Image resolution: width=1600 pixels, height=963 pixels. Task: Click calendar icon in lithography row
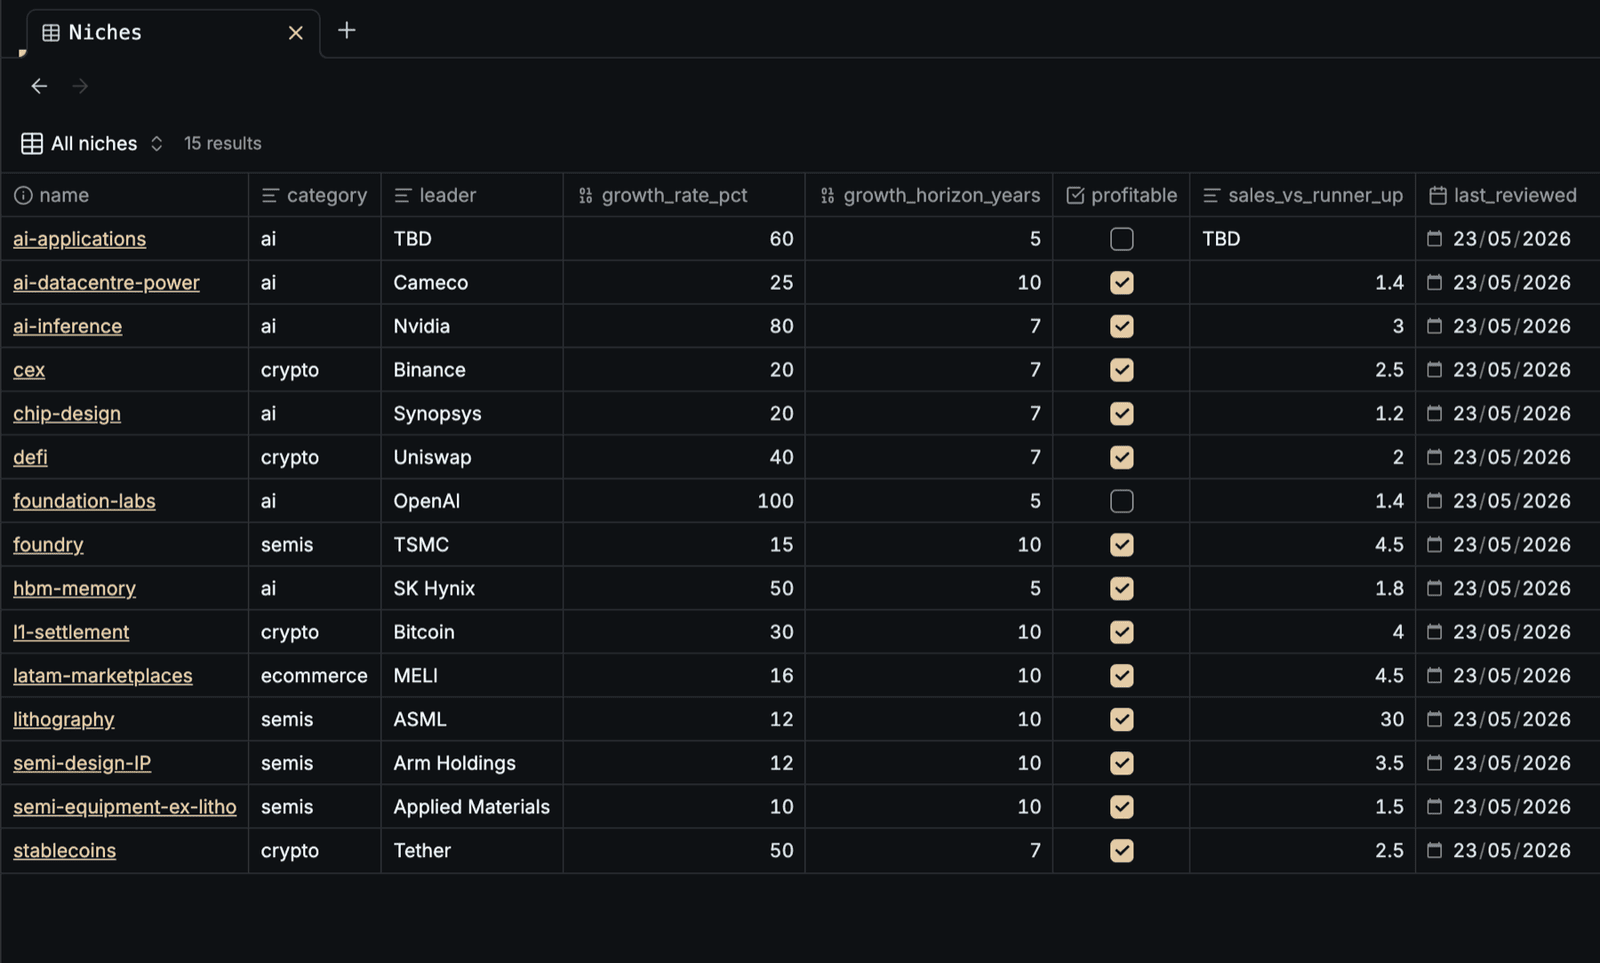pos(1434,719)
